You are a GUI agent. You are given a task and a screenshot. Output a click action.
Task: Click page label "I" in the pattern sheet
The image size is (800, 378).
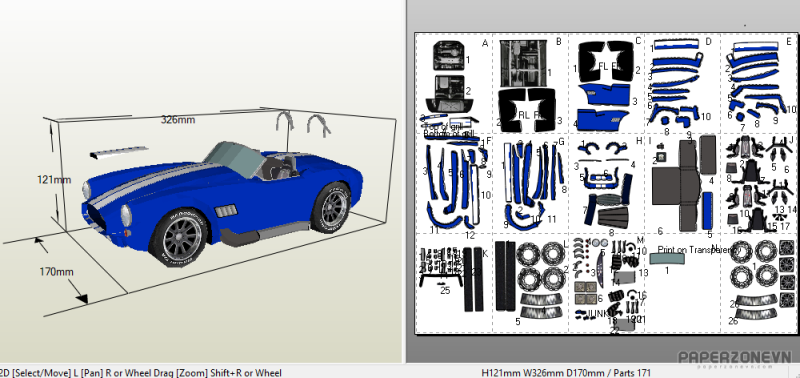click(649, 140)
